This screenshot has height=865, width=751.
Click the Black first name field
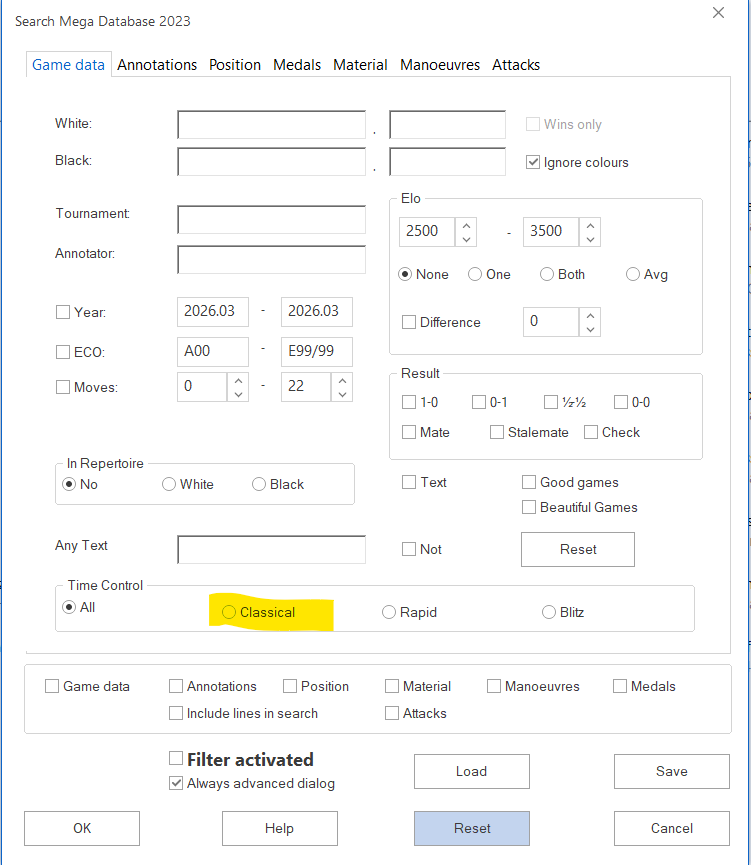pos(448,162)
